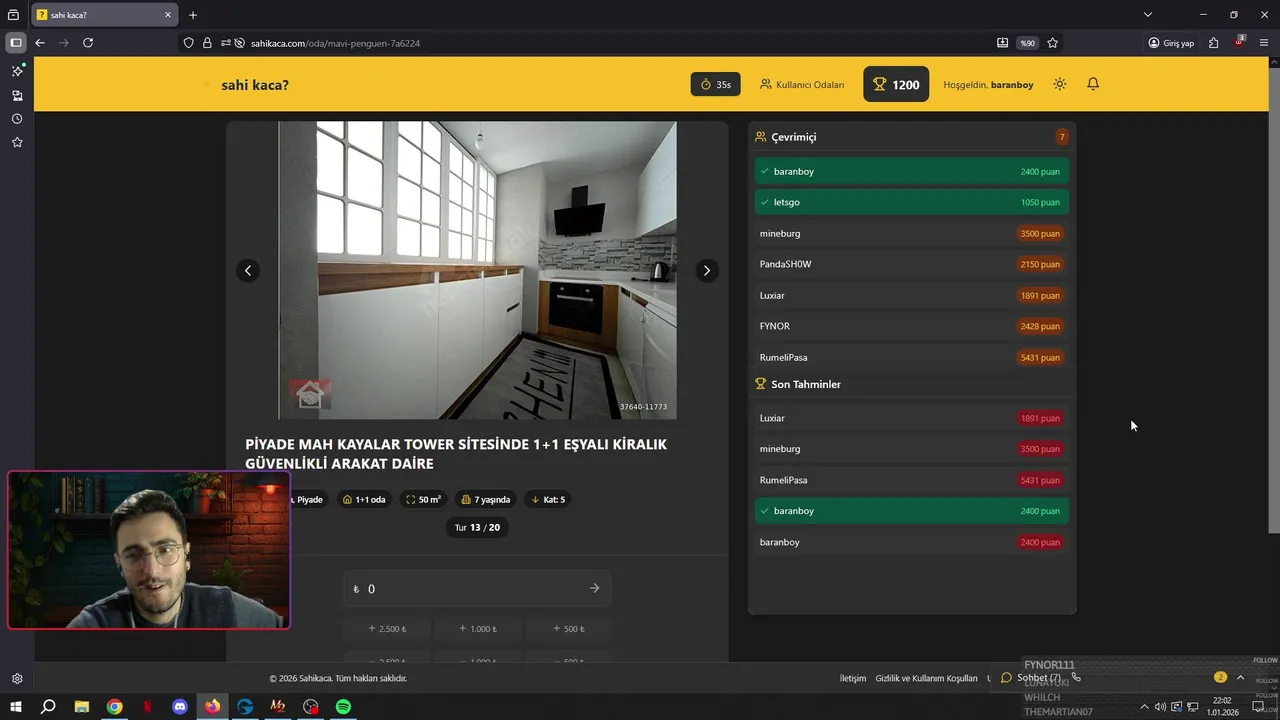Open the taskbar clock and date
The width and height of the screenshot is (1280, 720).
point(1222,707)
